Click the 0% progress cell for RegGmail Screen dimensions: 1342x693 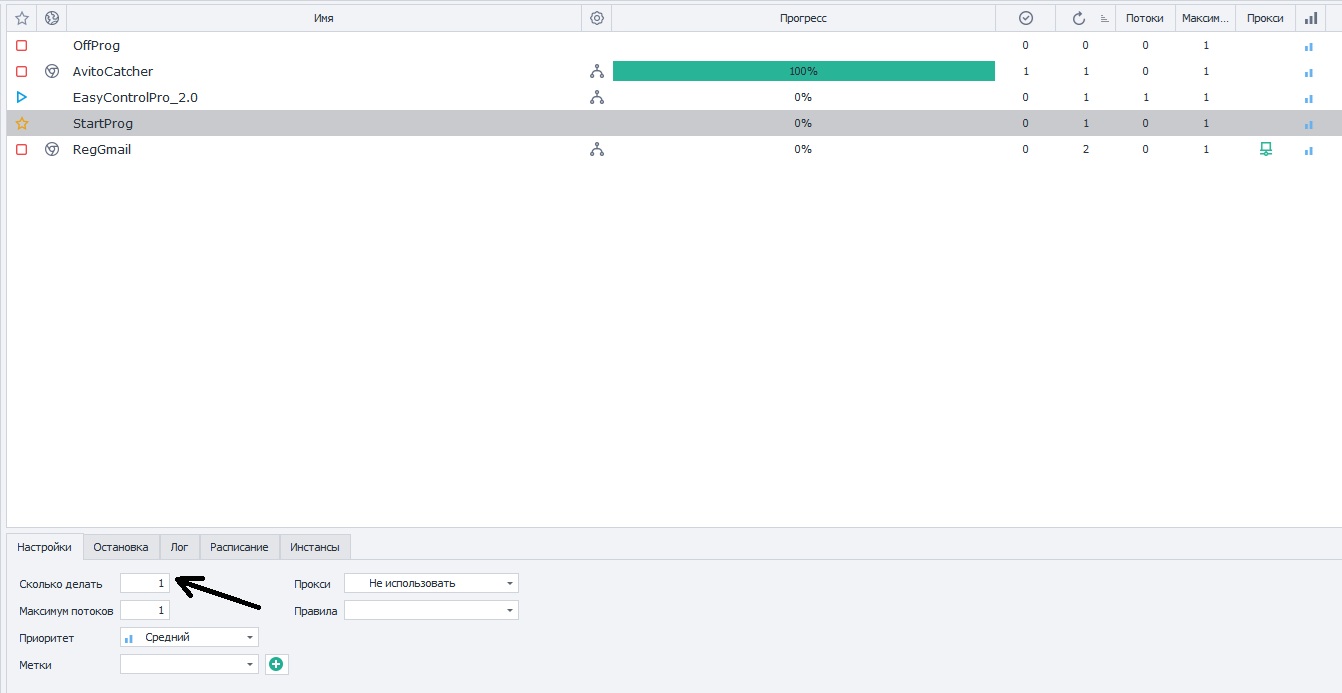coord(803,150)
